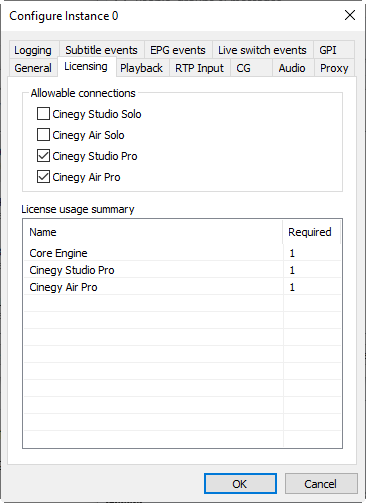
Task: Switch to the Live switch events tab
Action: [262, 50]
